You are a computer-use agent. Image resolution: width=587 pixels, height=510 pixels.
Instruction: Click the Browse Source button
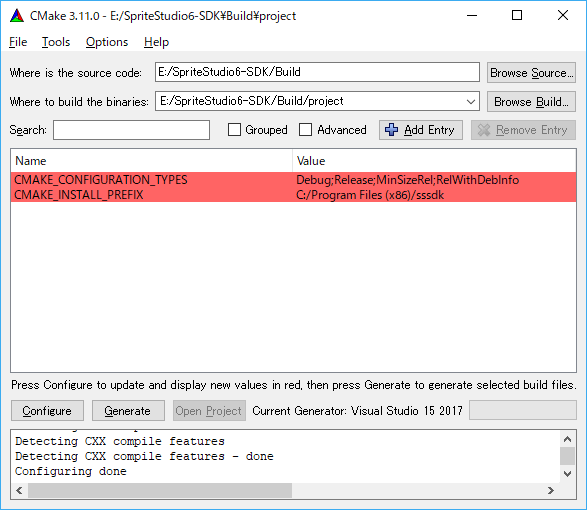tap(531, 73)
